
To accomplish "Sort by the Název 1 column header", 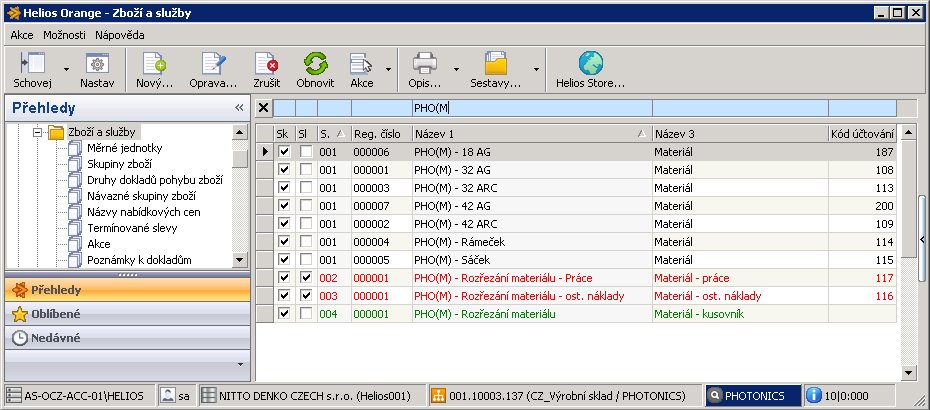I will point(532,134).
